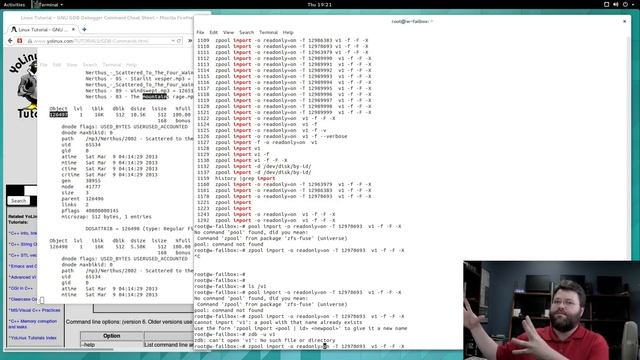The image size is (640, 360).
Task: Open the Emacs link in sidebar
Action: point(23,266)
